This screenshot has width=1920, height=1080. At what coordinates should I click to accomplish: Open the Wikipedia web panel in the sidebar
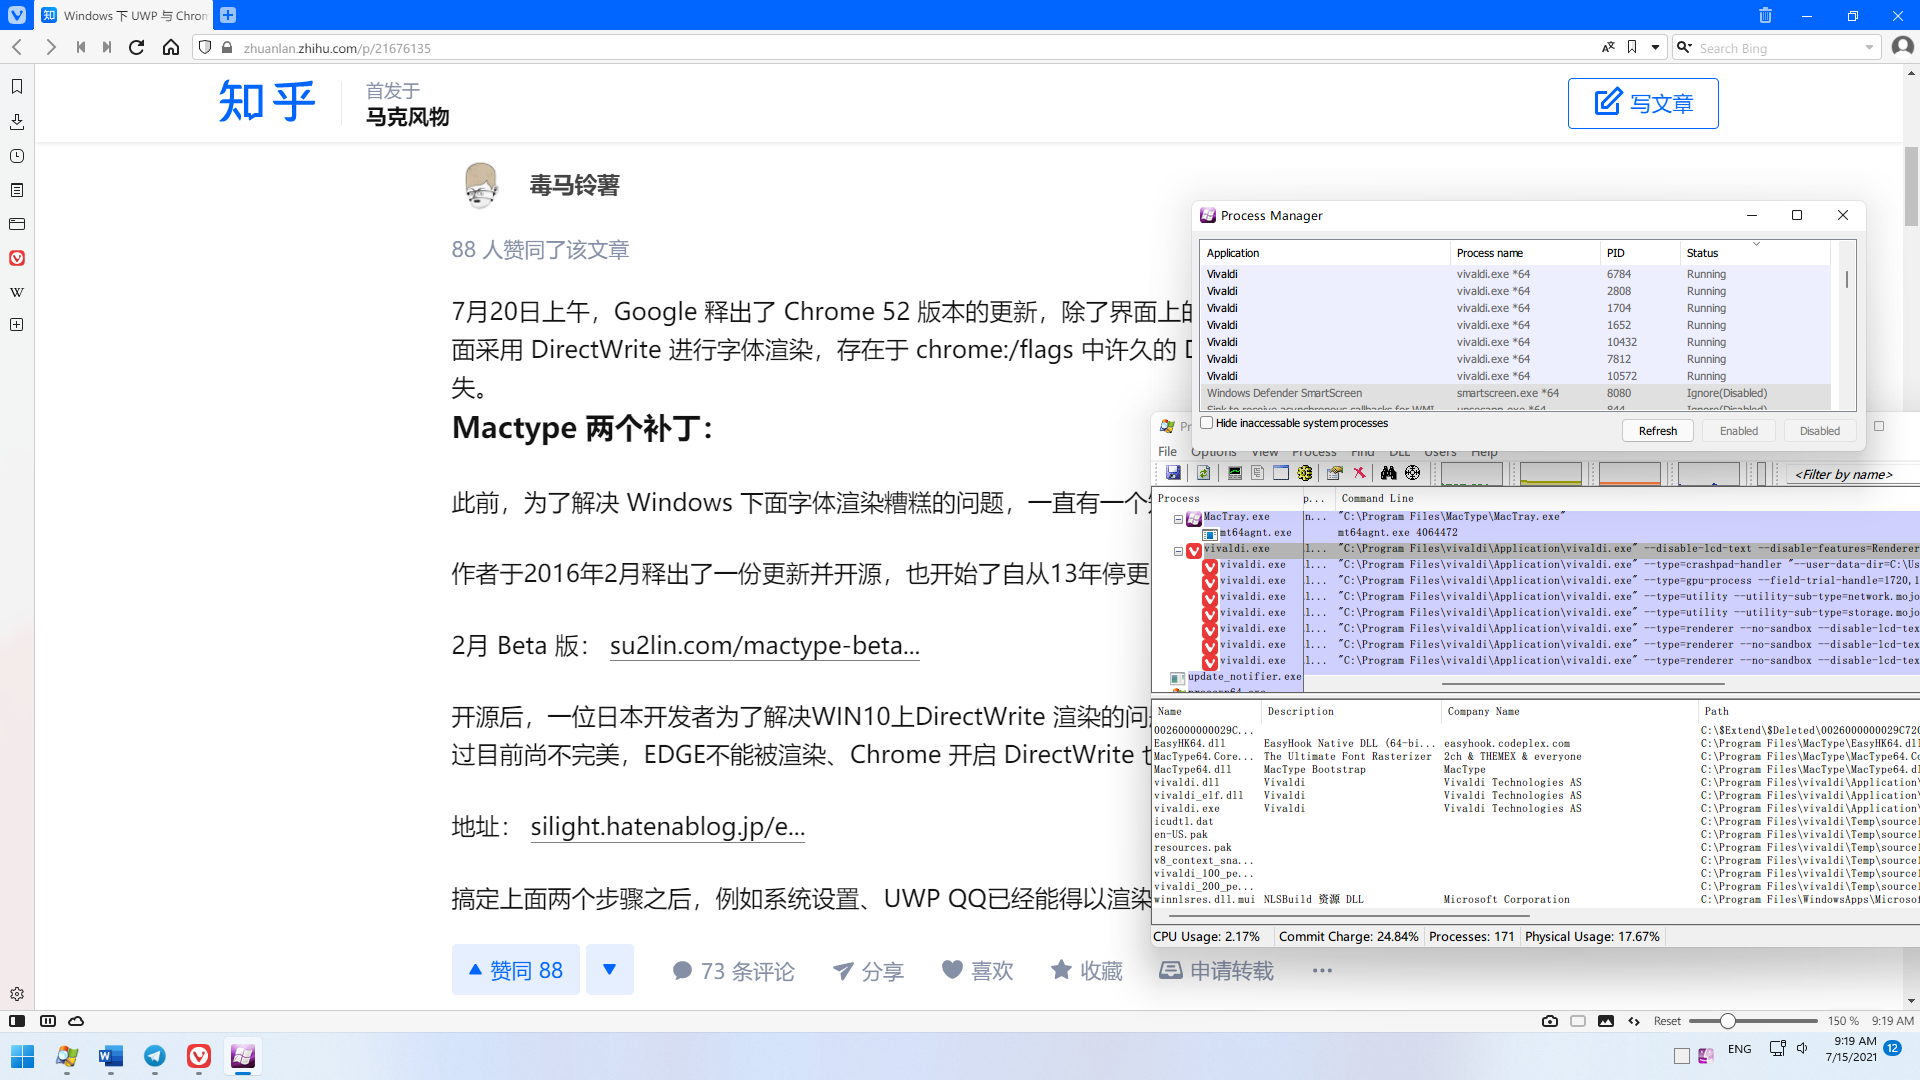click(16, 291)
